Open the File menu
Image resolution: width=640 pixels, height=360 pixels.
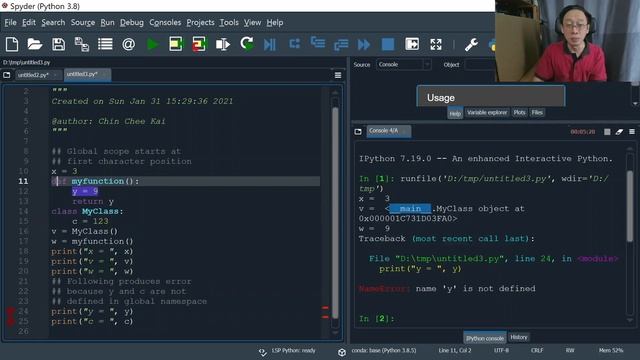click(x=10, y=22)
